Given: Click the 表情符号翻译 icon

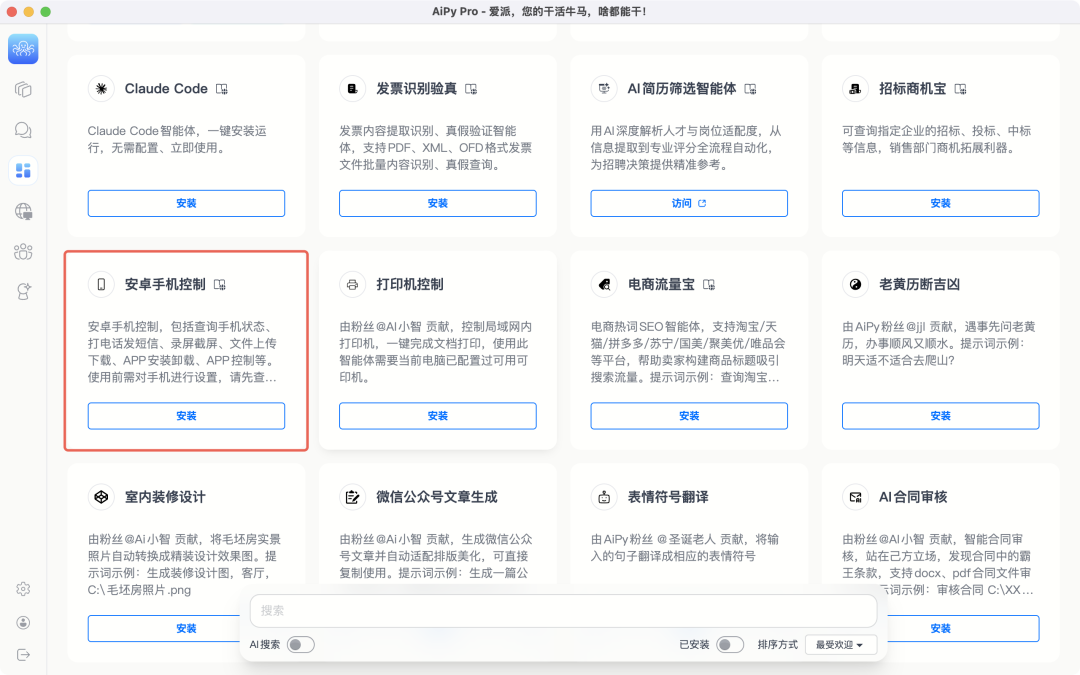Looking at the screenshot, I should pos(604,497).
